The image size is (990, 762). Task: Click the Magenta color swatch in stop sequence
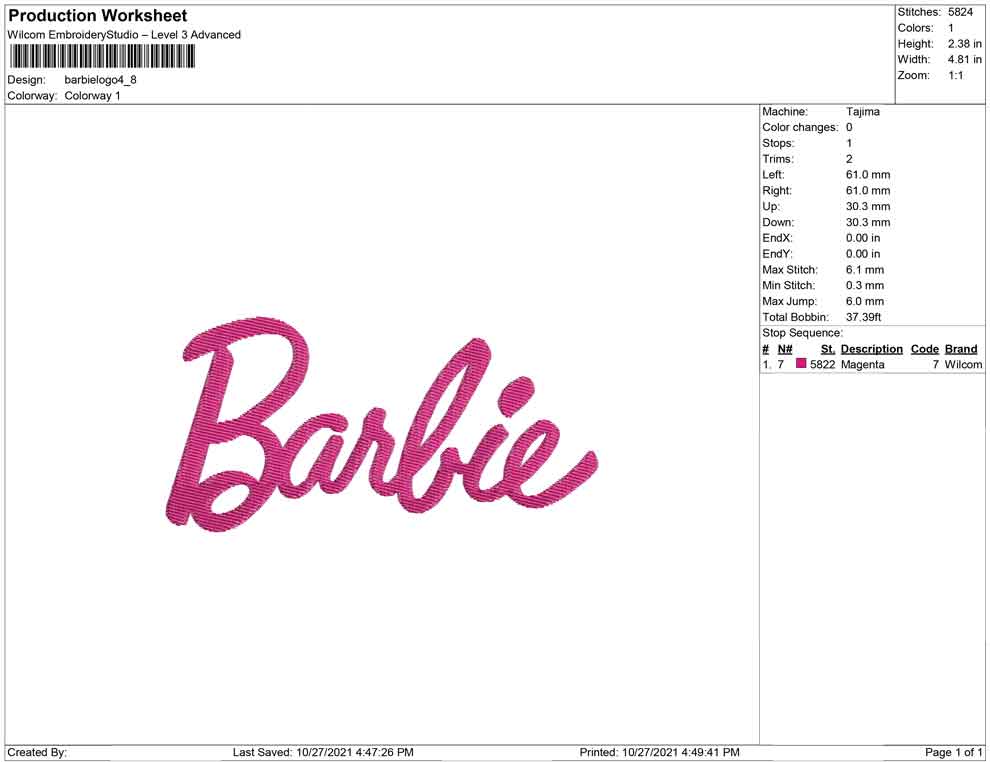(801, 363)
